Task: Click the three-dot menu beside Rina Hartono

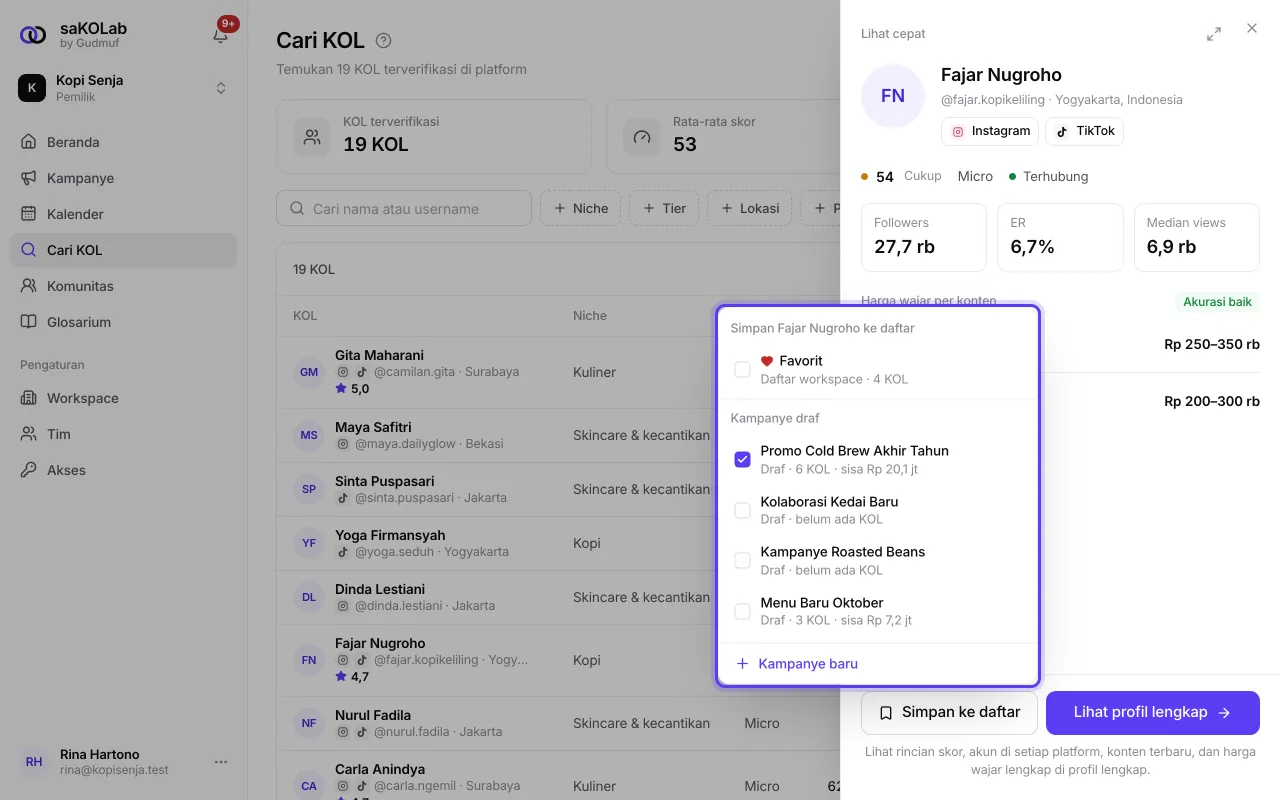Action: (x=221, y=762)
